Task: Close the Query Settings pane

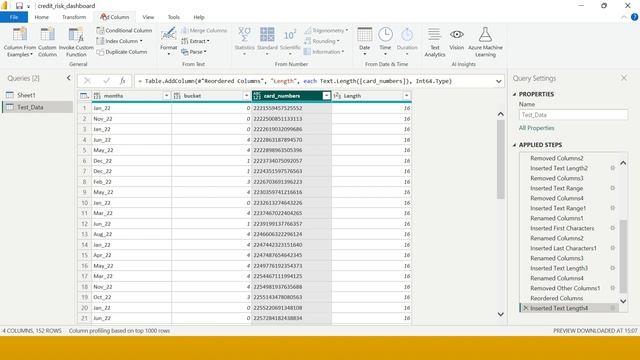Action: 624,78
